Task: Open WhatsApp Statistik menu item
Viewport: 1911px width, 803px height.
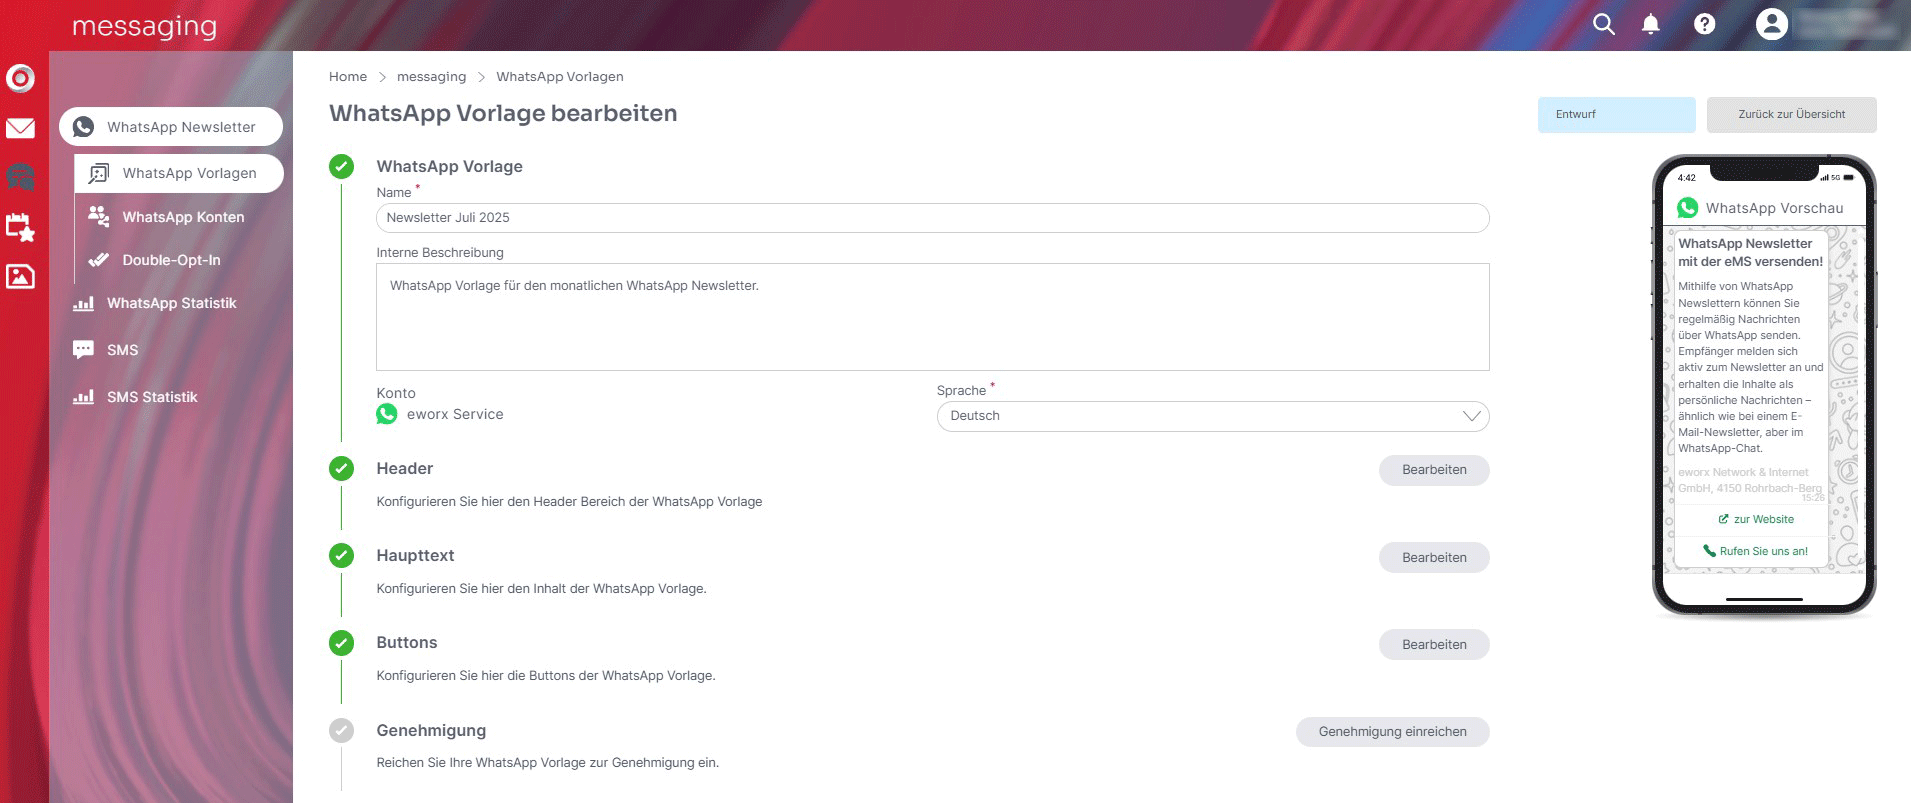Action: click(171, 303)
